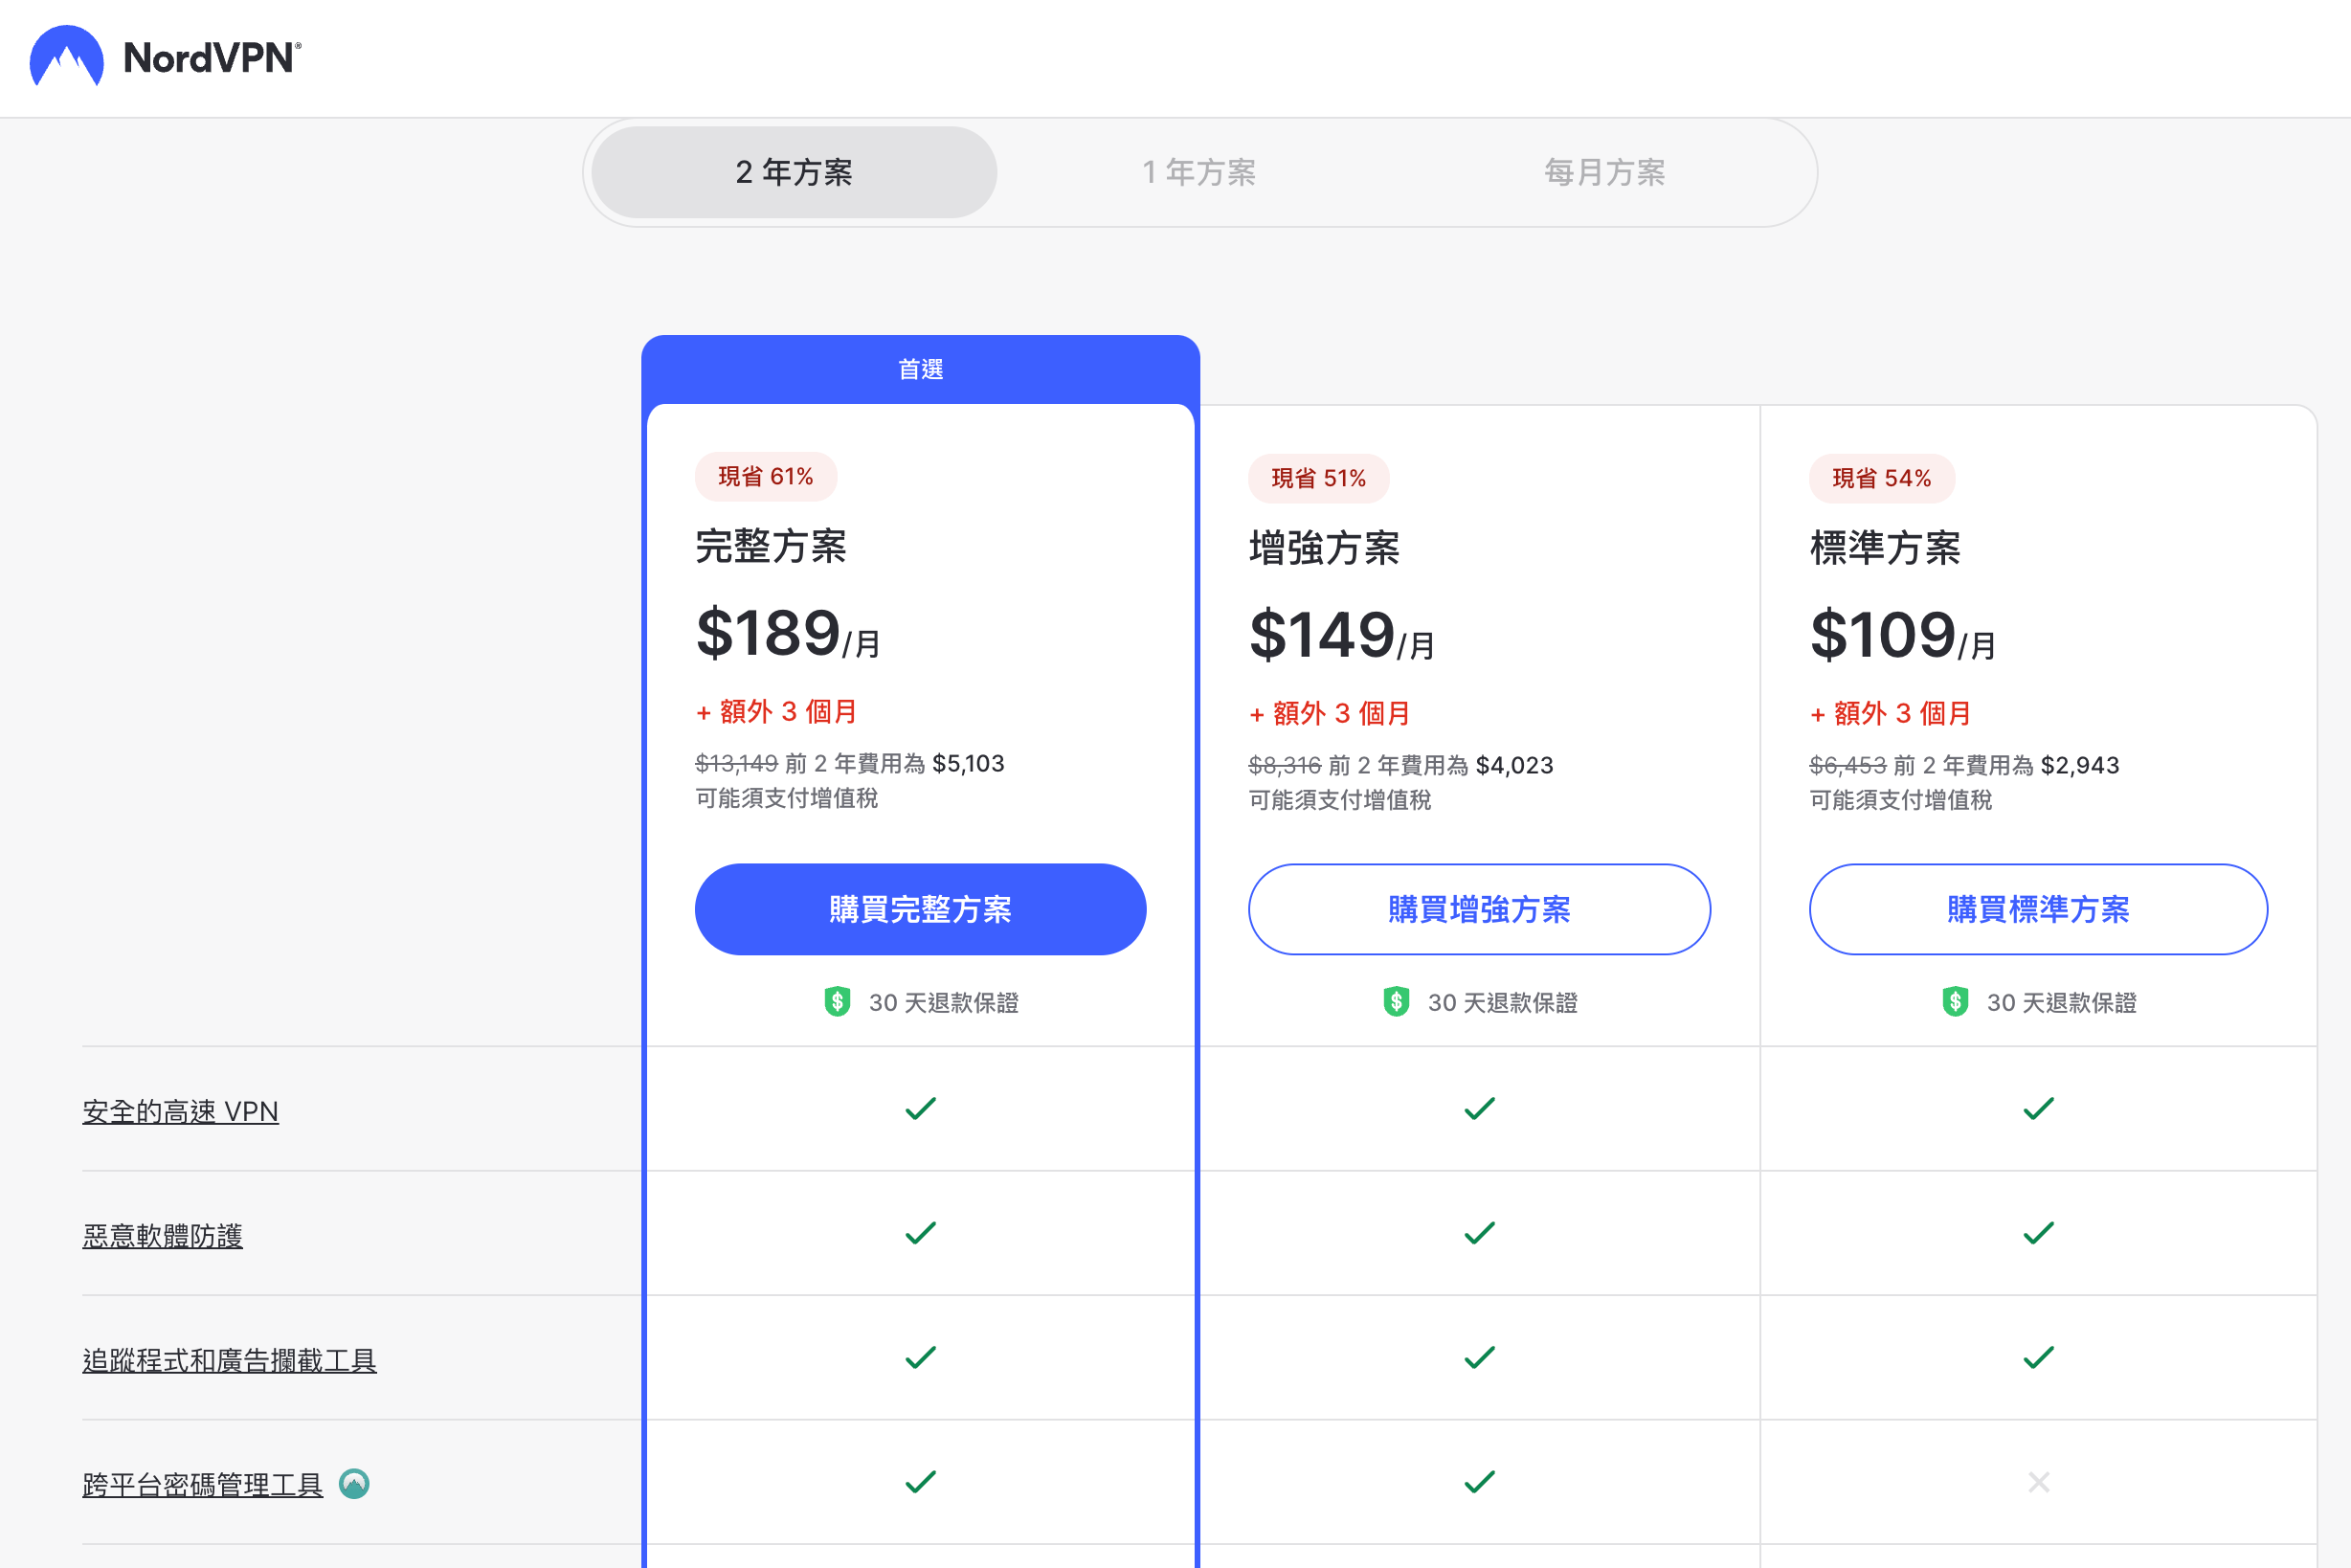Click the NordPass icon beside 跨平台密碼管理工具

pos(354,1484)
